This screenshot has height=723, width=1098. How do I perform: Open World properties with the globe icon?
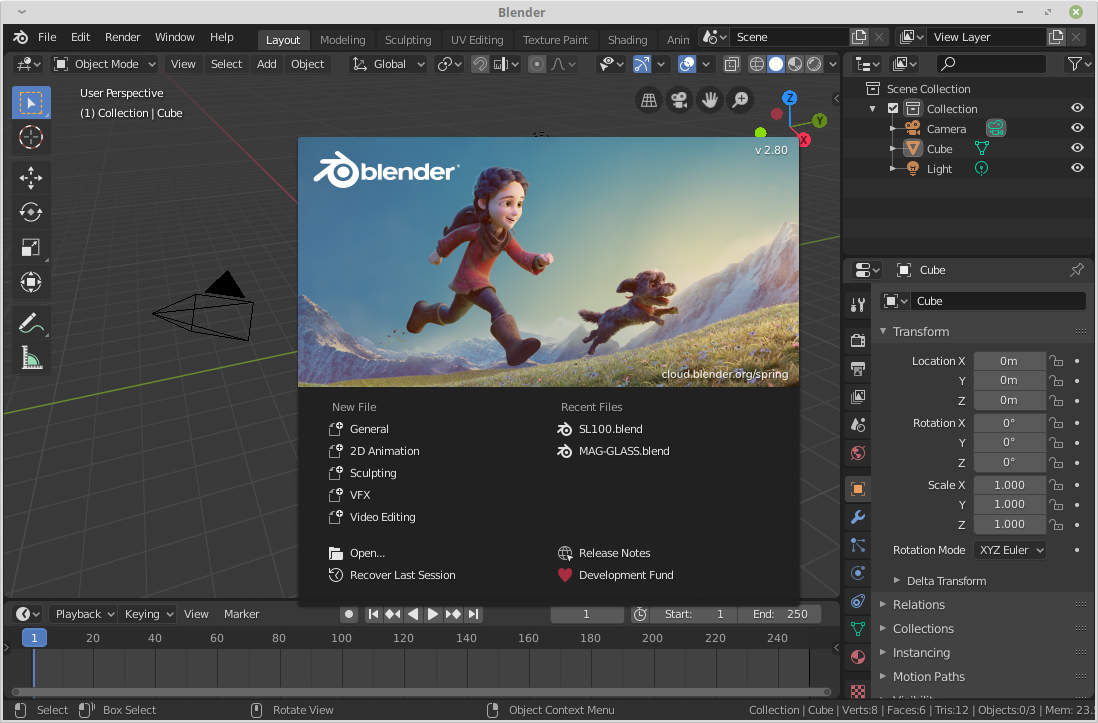click(x=857, y=453)
